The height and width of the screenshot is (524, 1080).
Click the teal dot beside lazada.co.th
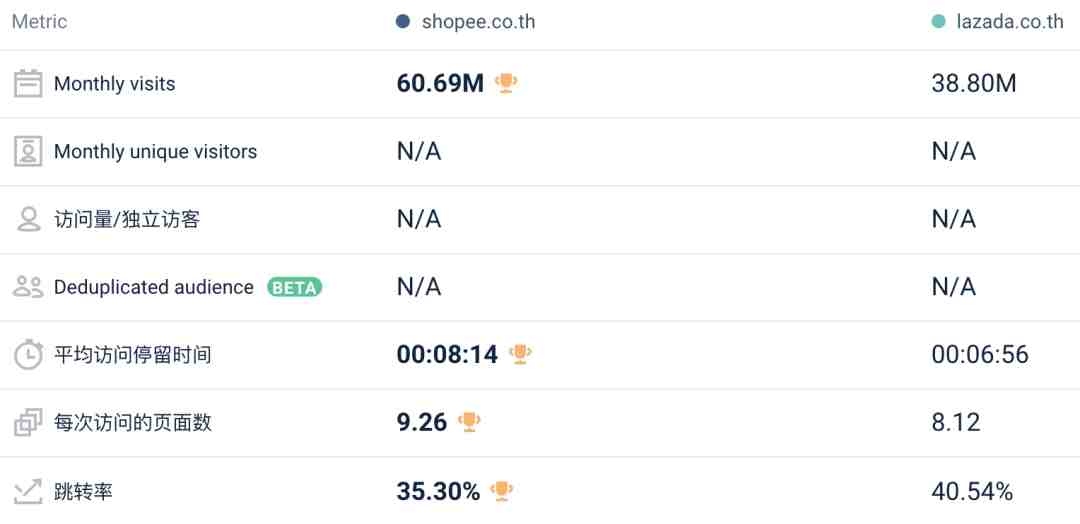(x=938, y=21)
